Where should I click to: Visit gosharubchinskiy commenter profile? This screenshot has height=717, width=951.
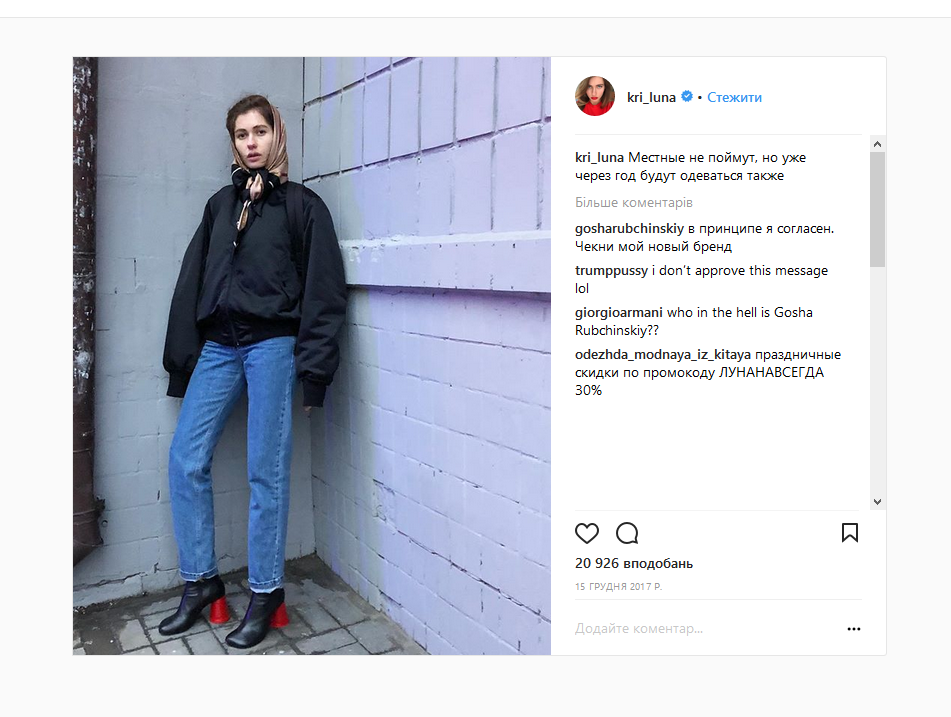tap(629, 229)
